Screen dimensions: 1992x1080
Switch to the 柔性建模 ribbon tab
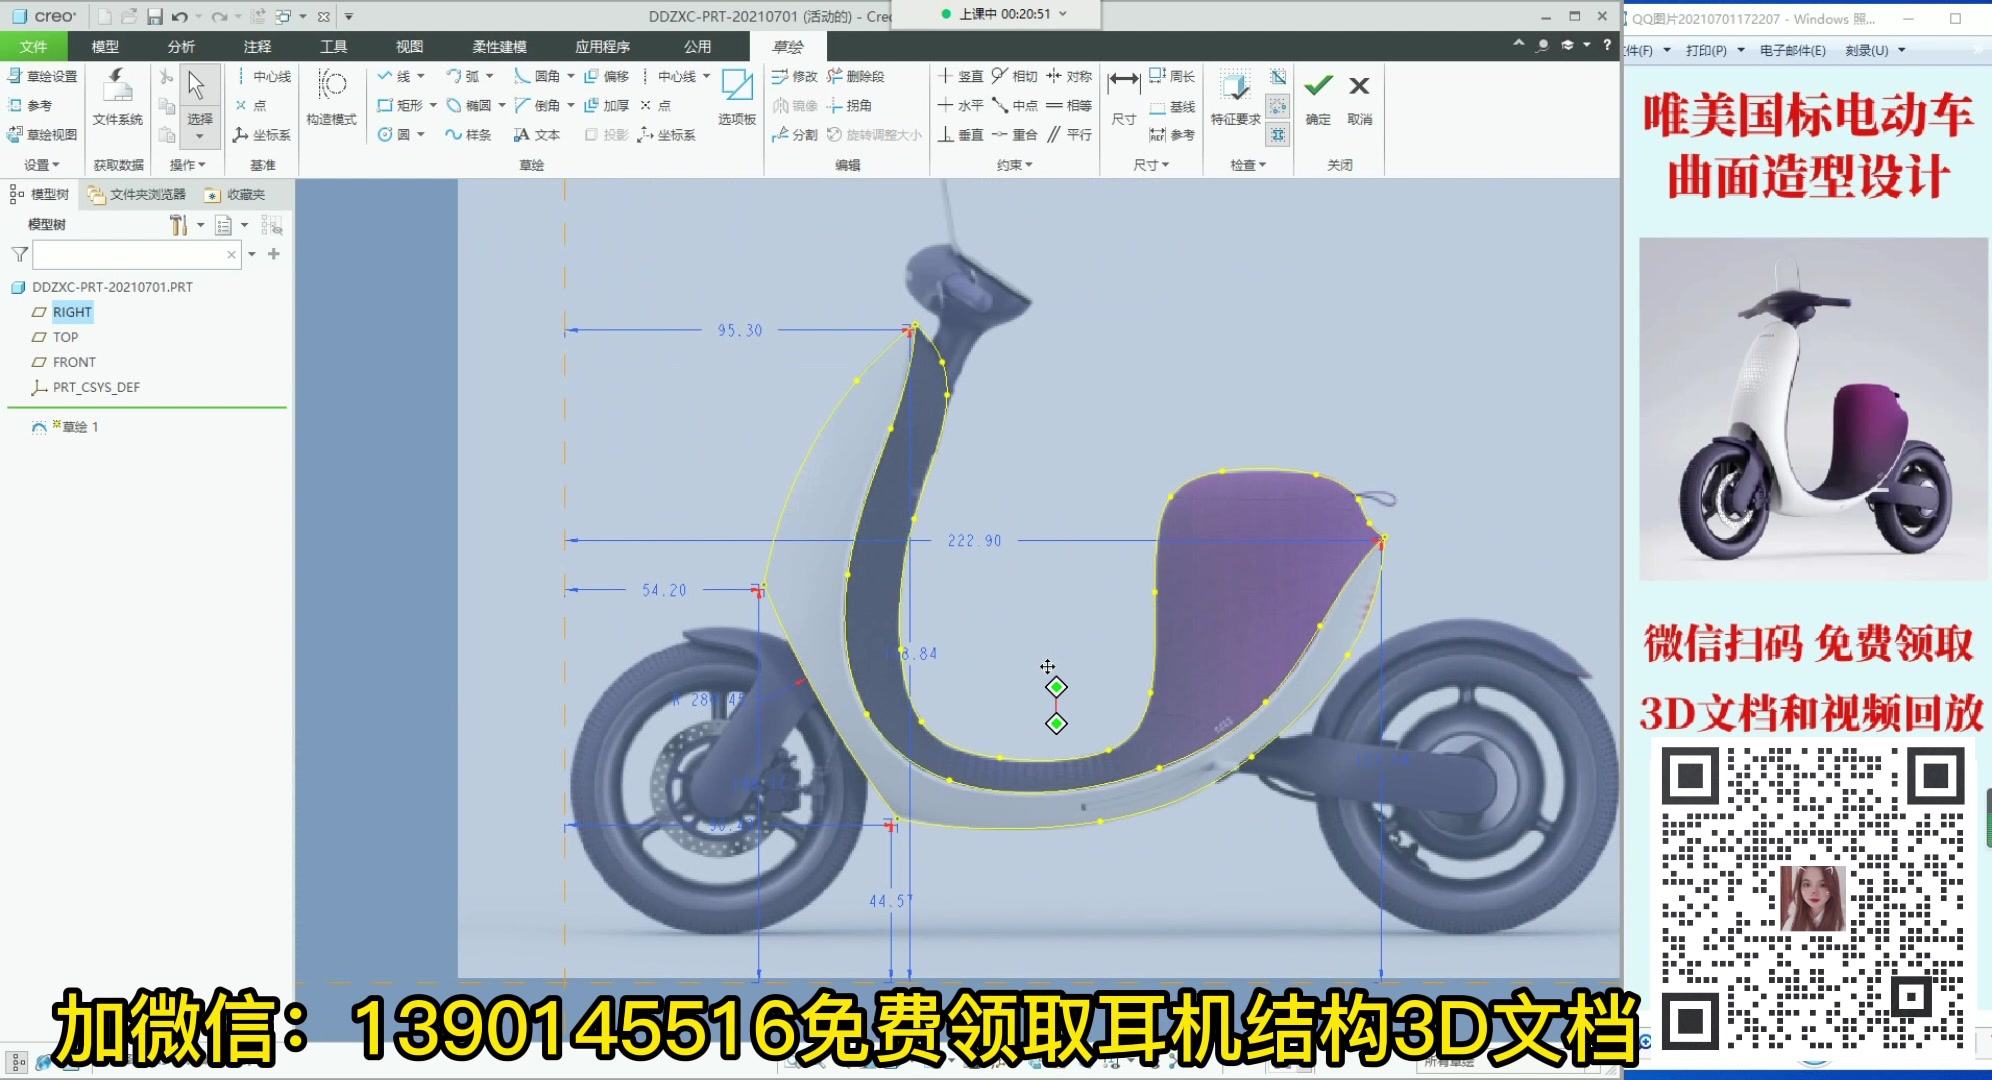[x=498, y=46]
